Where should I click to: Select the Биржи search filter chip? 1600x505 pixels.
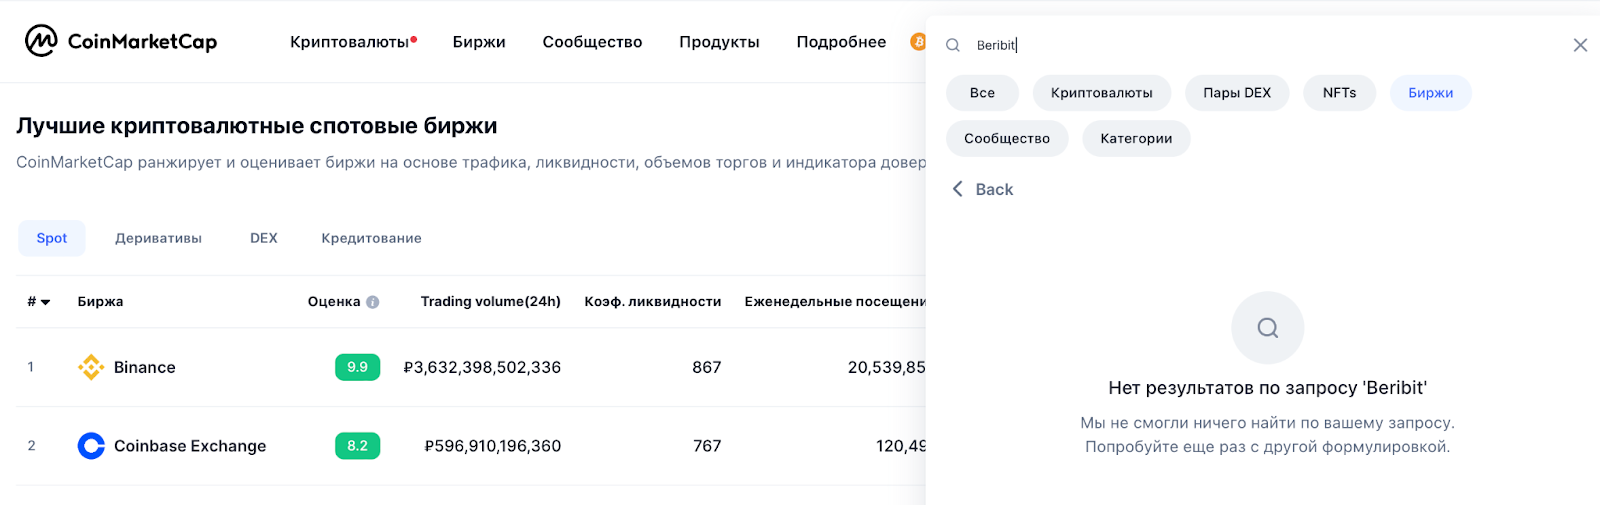click(1430, 93)
